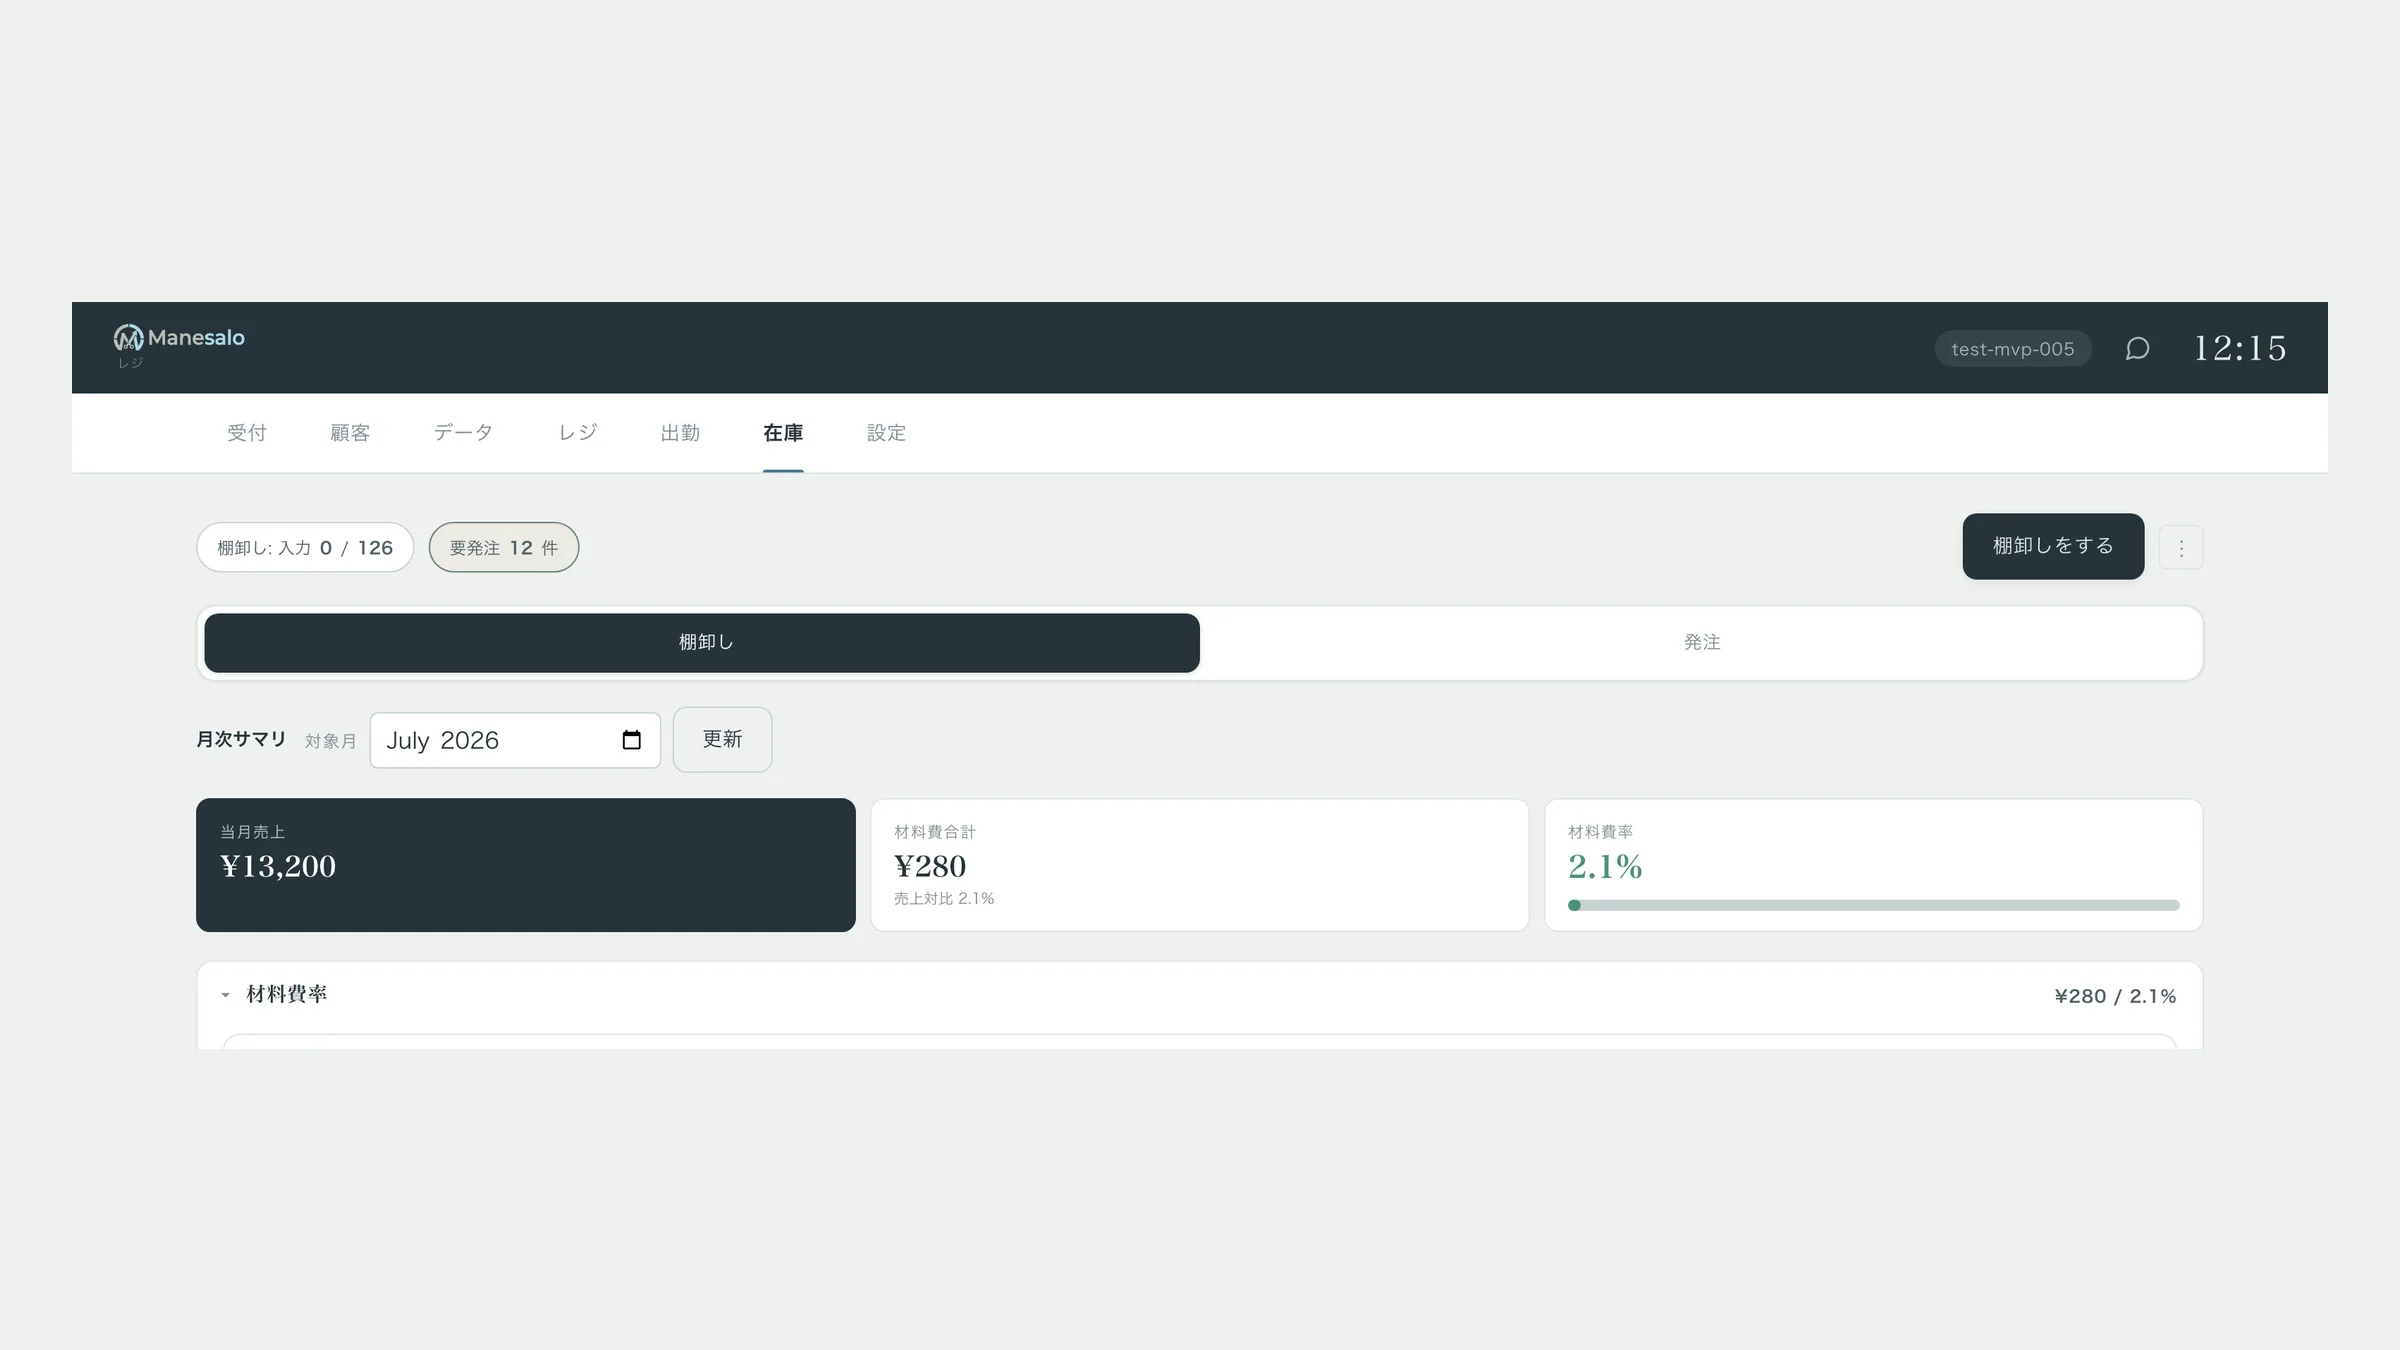Switch to the 発注 segment toggle
Image resolution: width=2400 pixels, height=1350 pixels.
(1701, 643)
